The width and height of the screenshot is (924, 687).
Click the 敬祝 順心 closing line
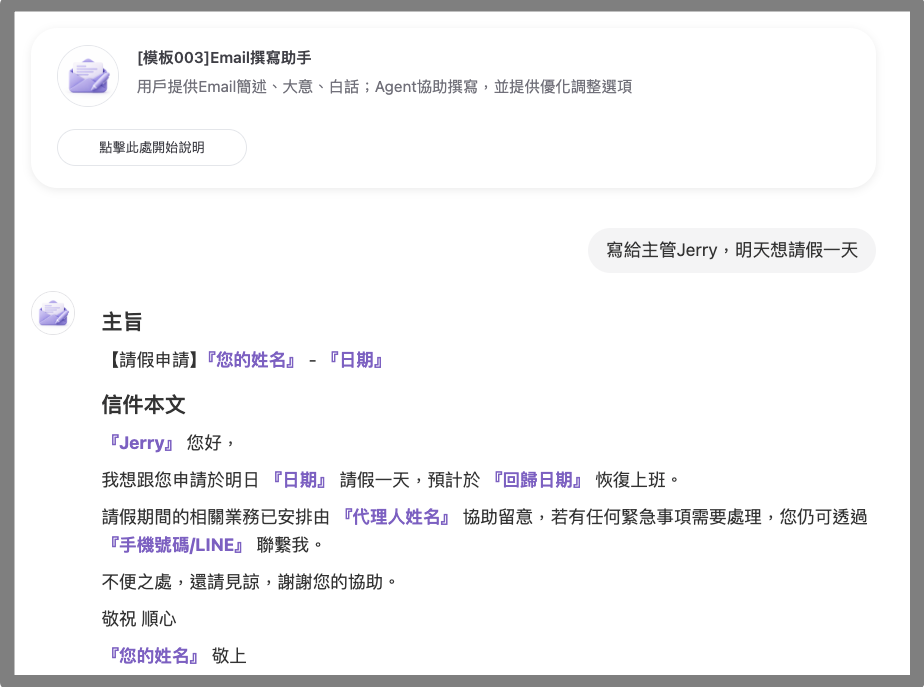pyautogui.click(x=140, y=620)
